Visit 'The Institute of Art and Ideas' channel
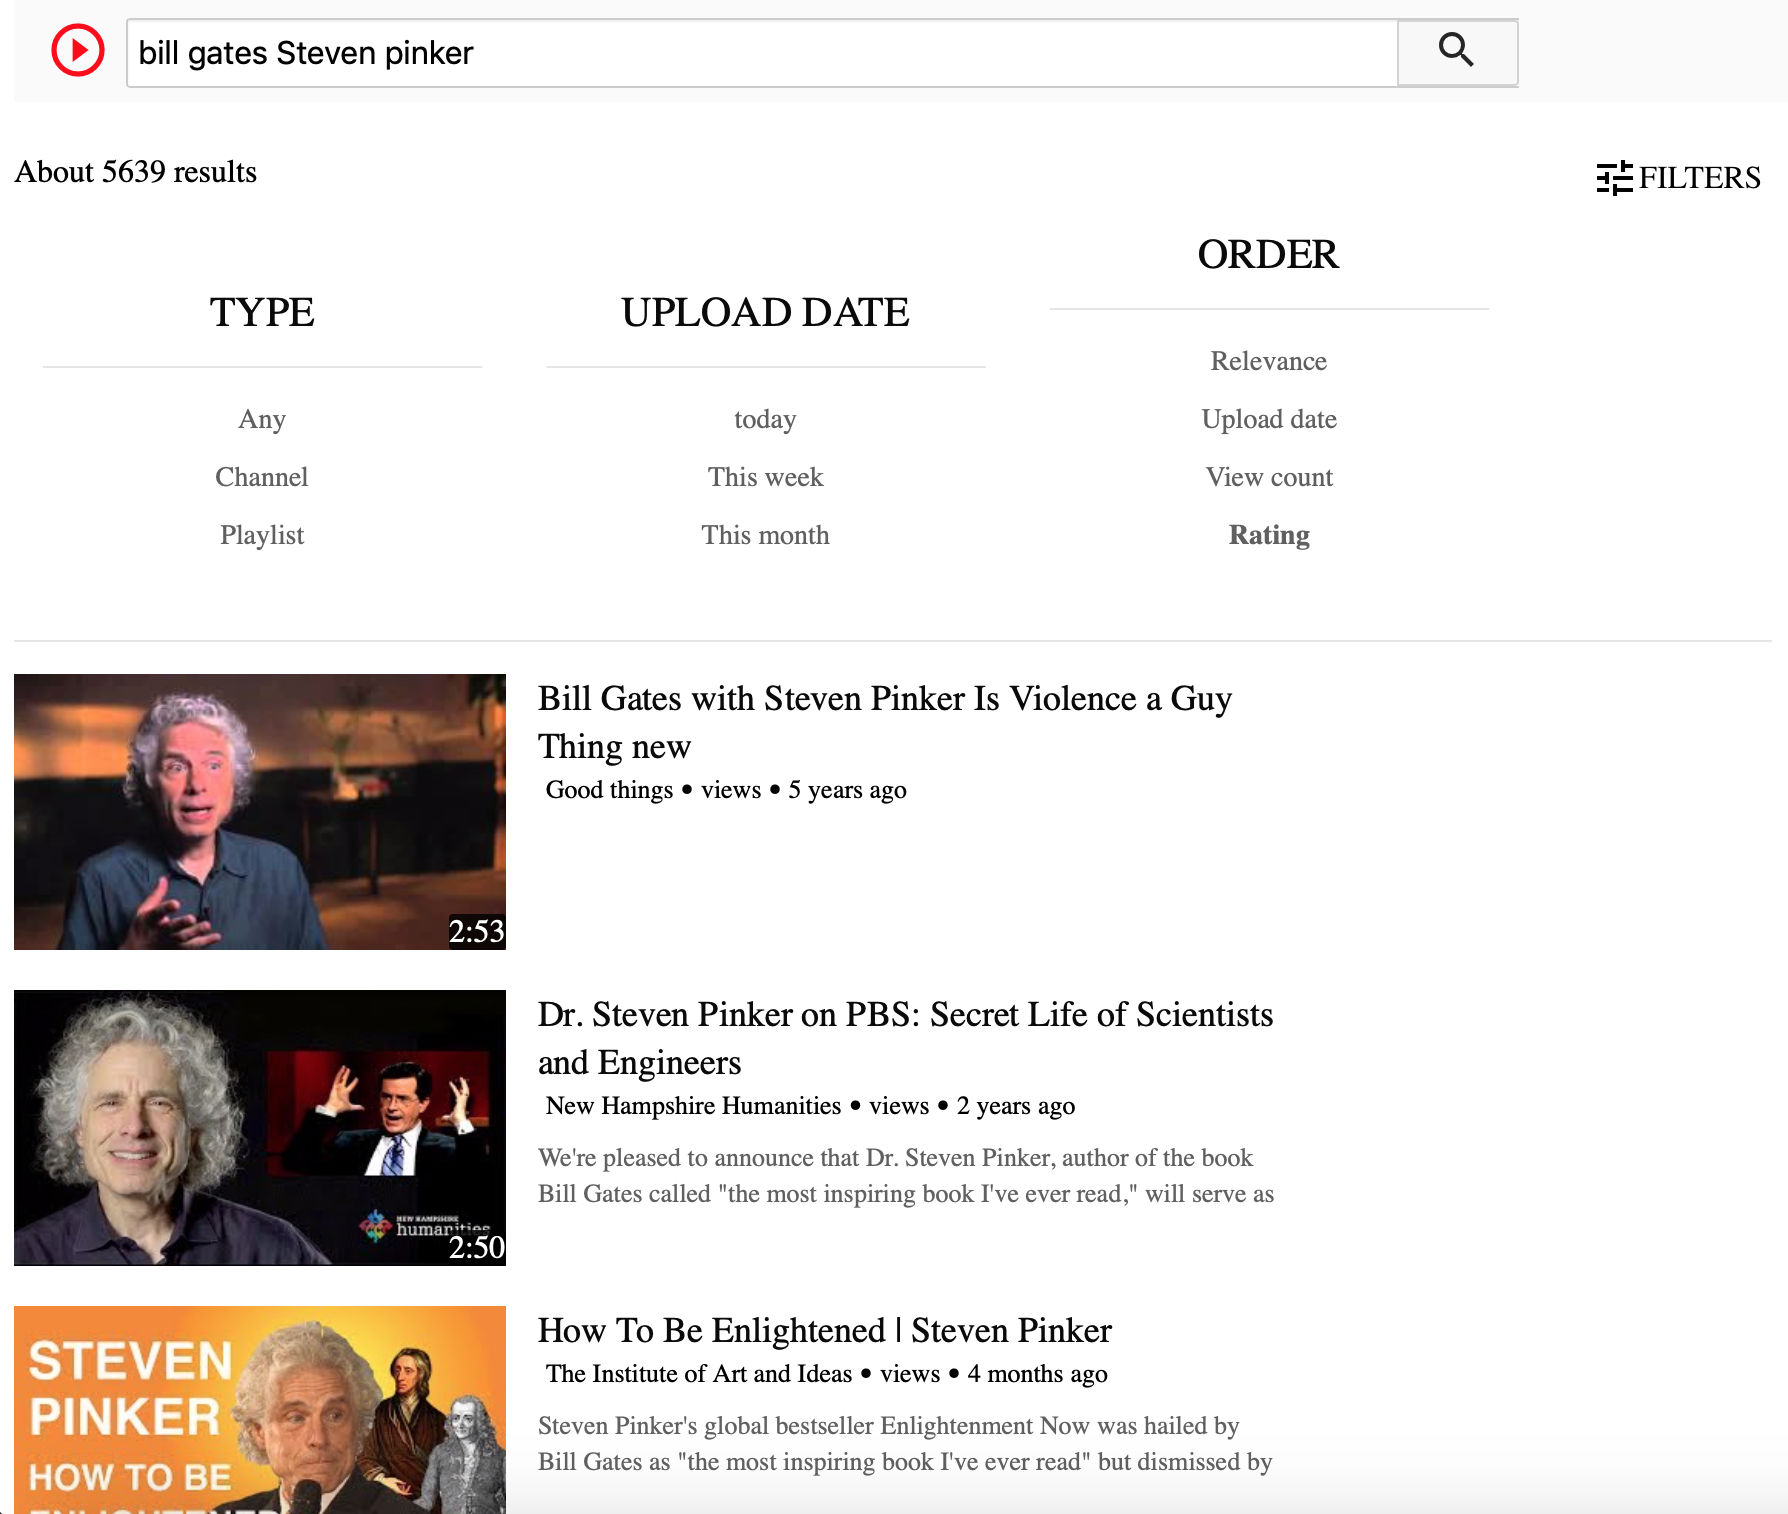 [699, 1374]
